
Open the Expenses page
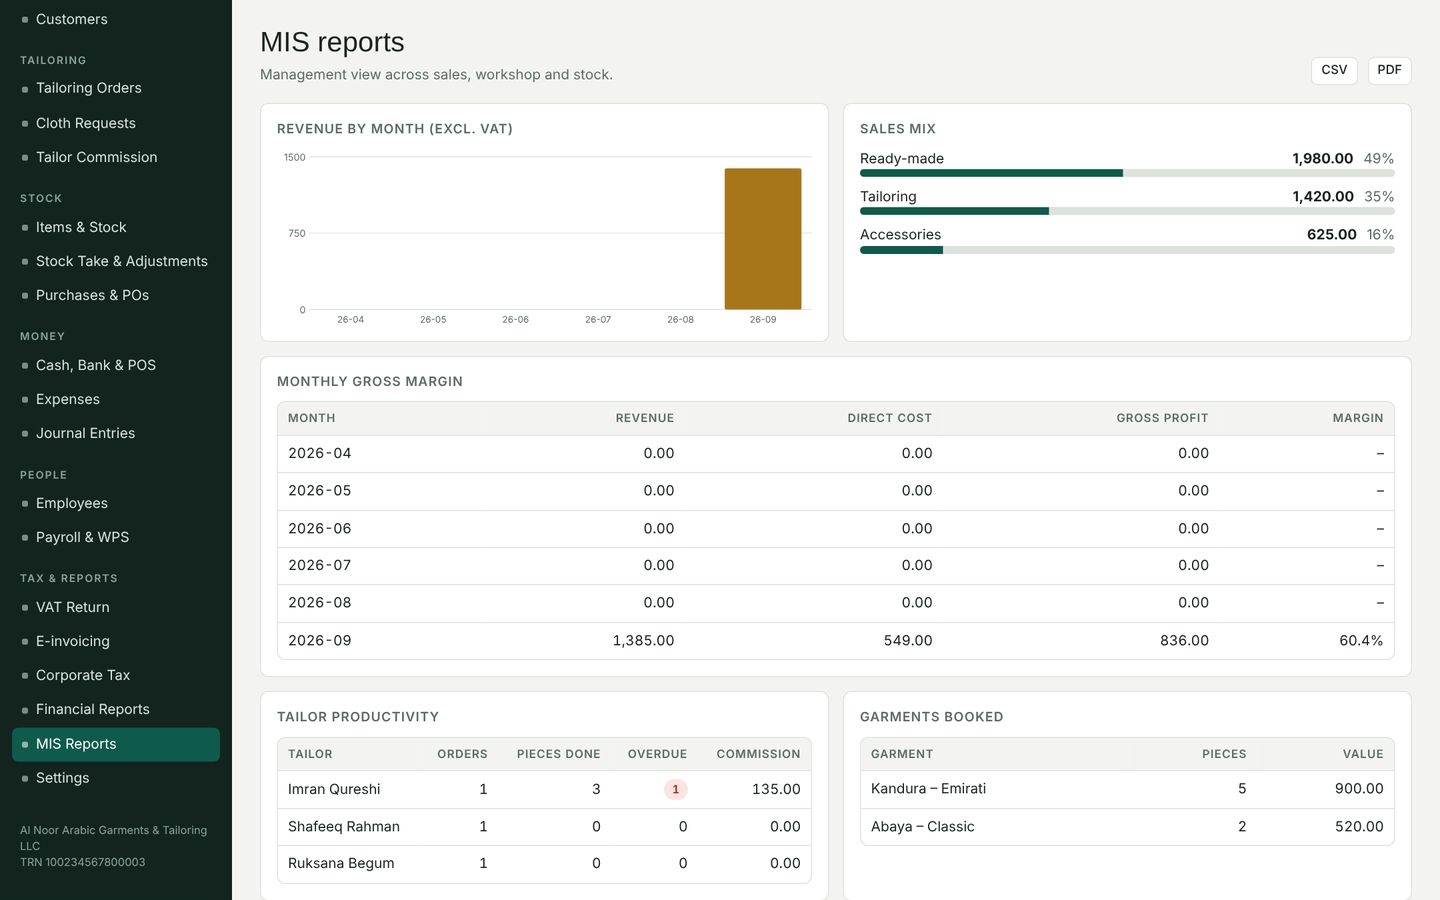tap(116, 399)
